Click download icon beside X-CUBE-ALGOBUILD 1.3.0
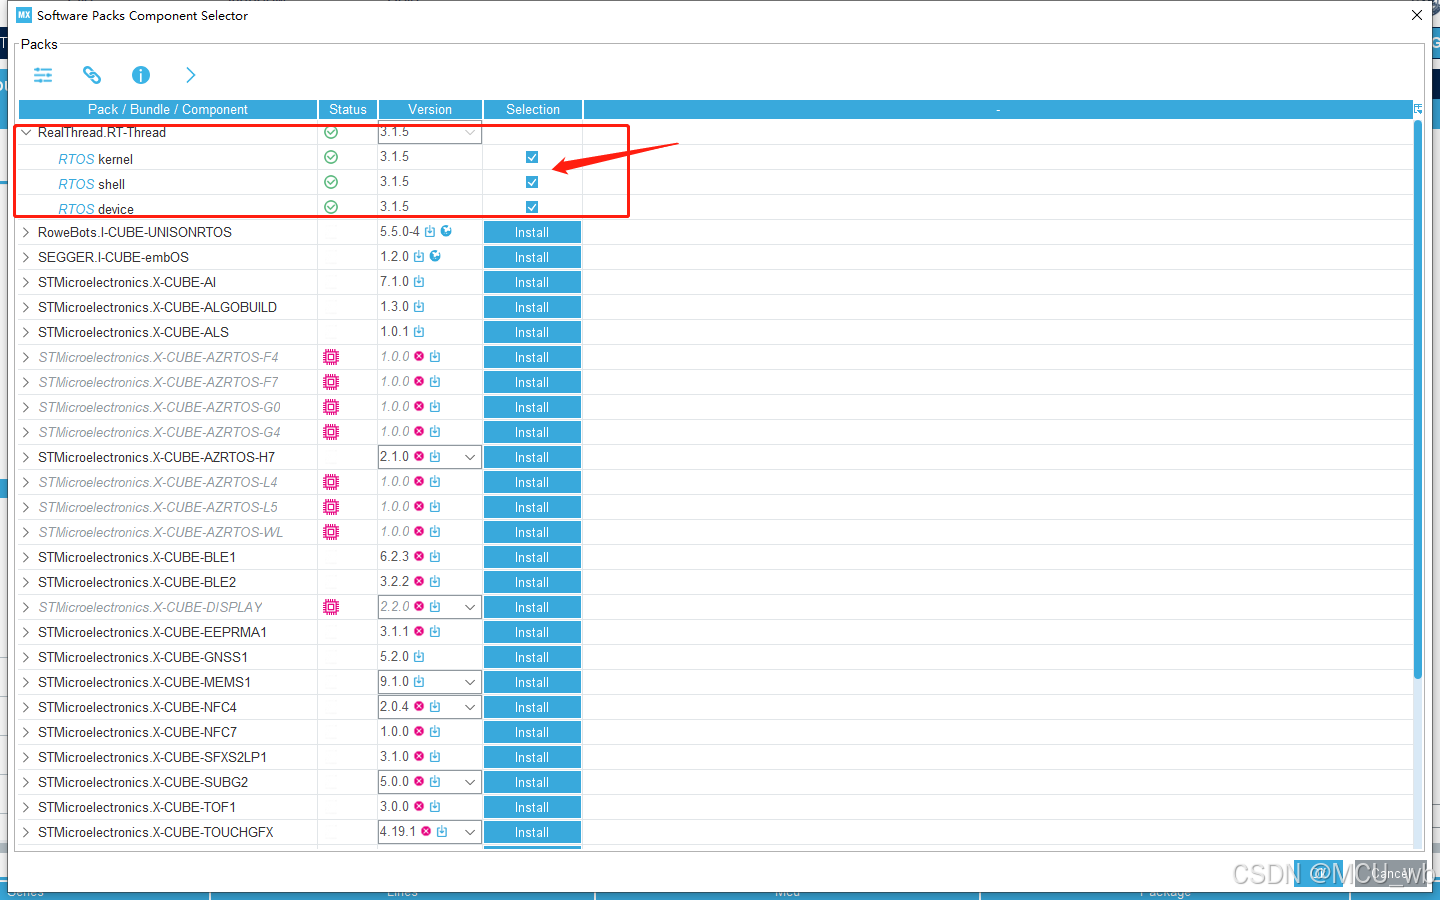The image size is (1440, 900). click(419, 307)
